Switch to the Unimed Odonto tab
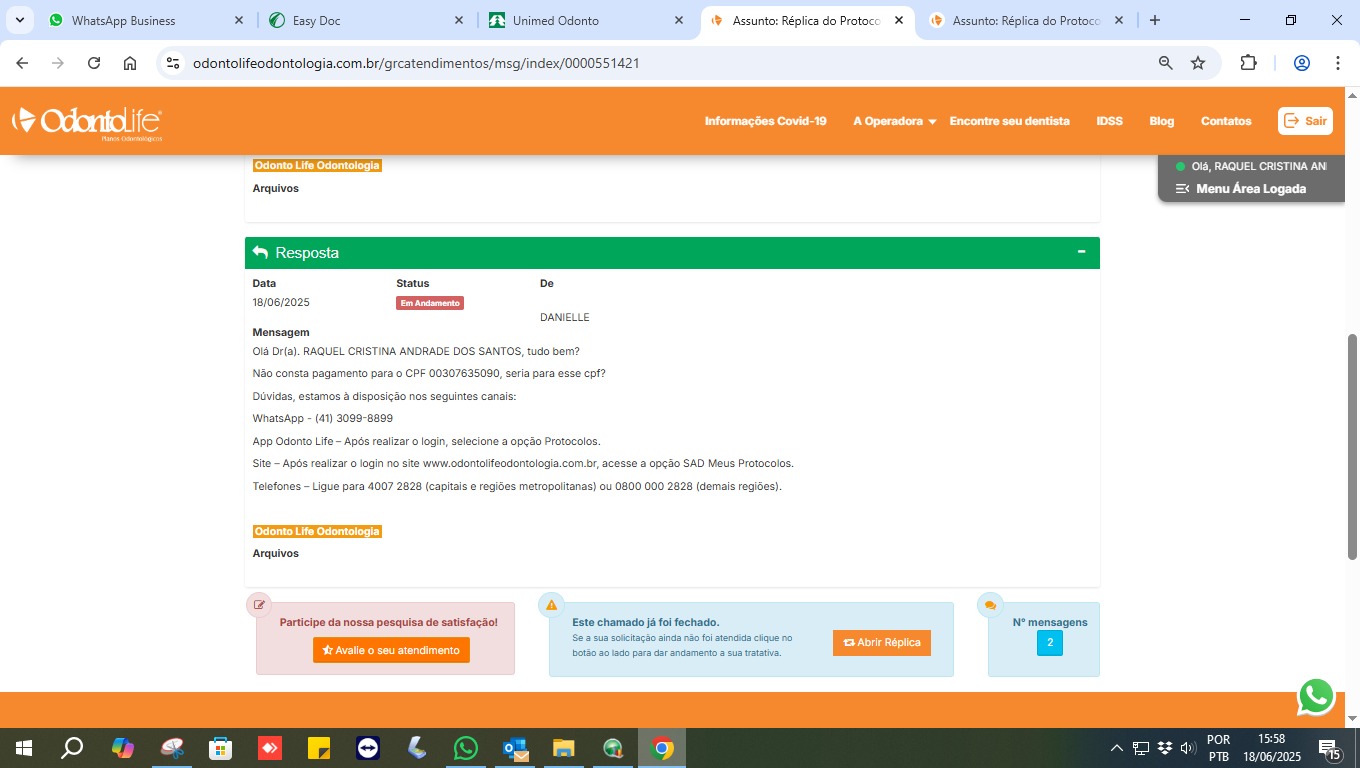Viewport: 1360px width, 768px height. [x=587, y=20]
